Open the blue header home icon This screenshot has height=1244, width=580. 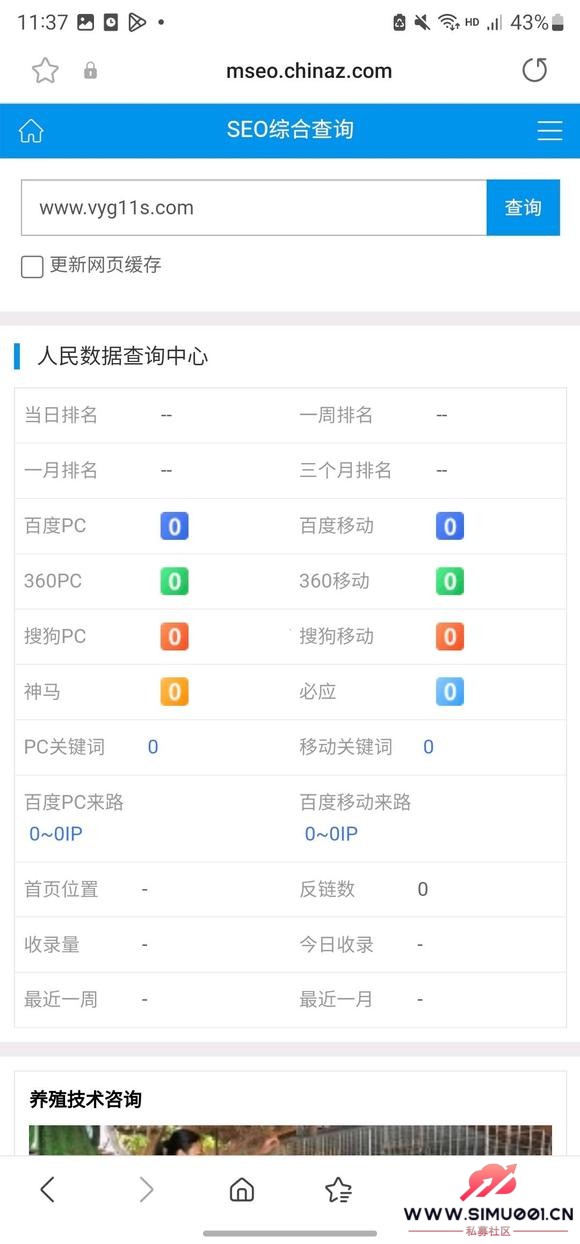31,130
